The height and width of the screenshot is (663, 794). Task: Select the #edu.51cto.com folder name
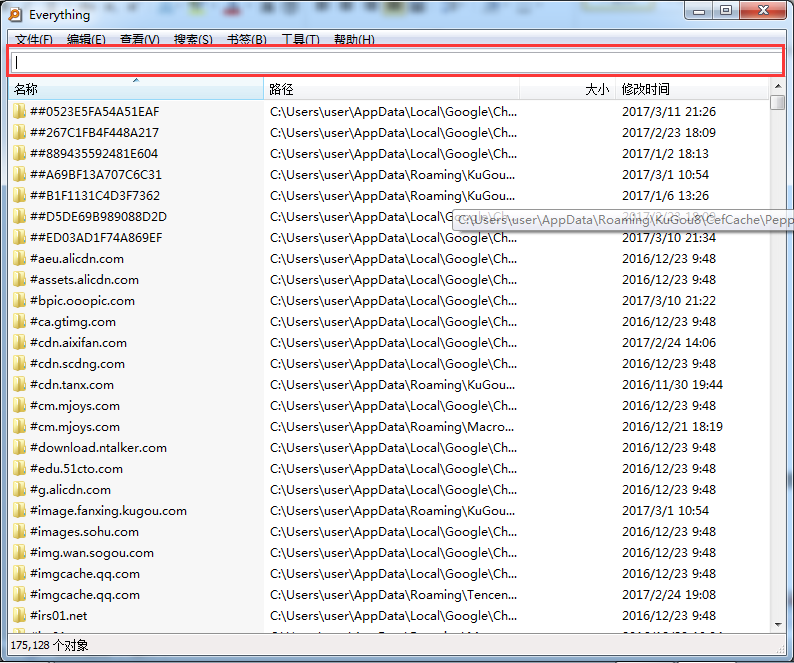(76, 469)
